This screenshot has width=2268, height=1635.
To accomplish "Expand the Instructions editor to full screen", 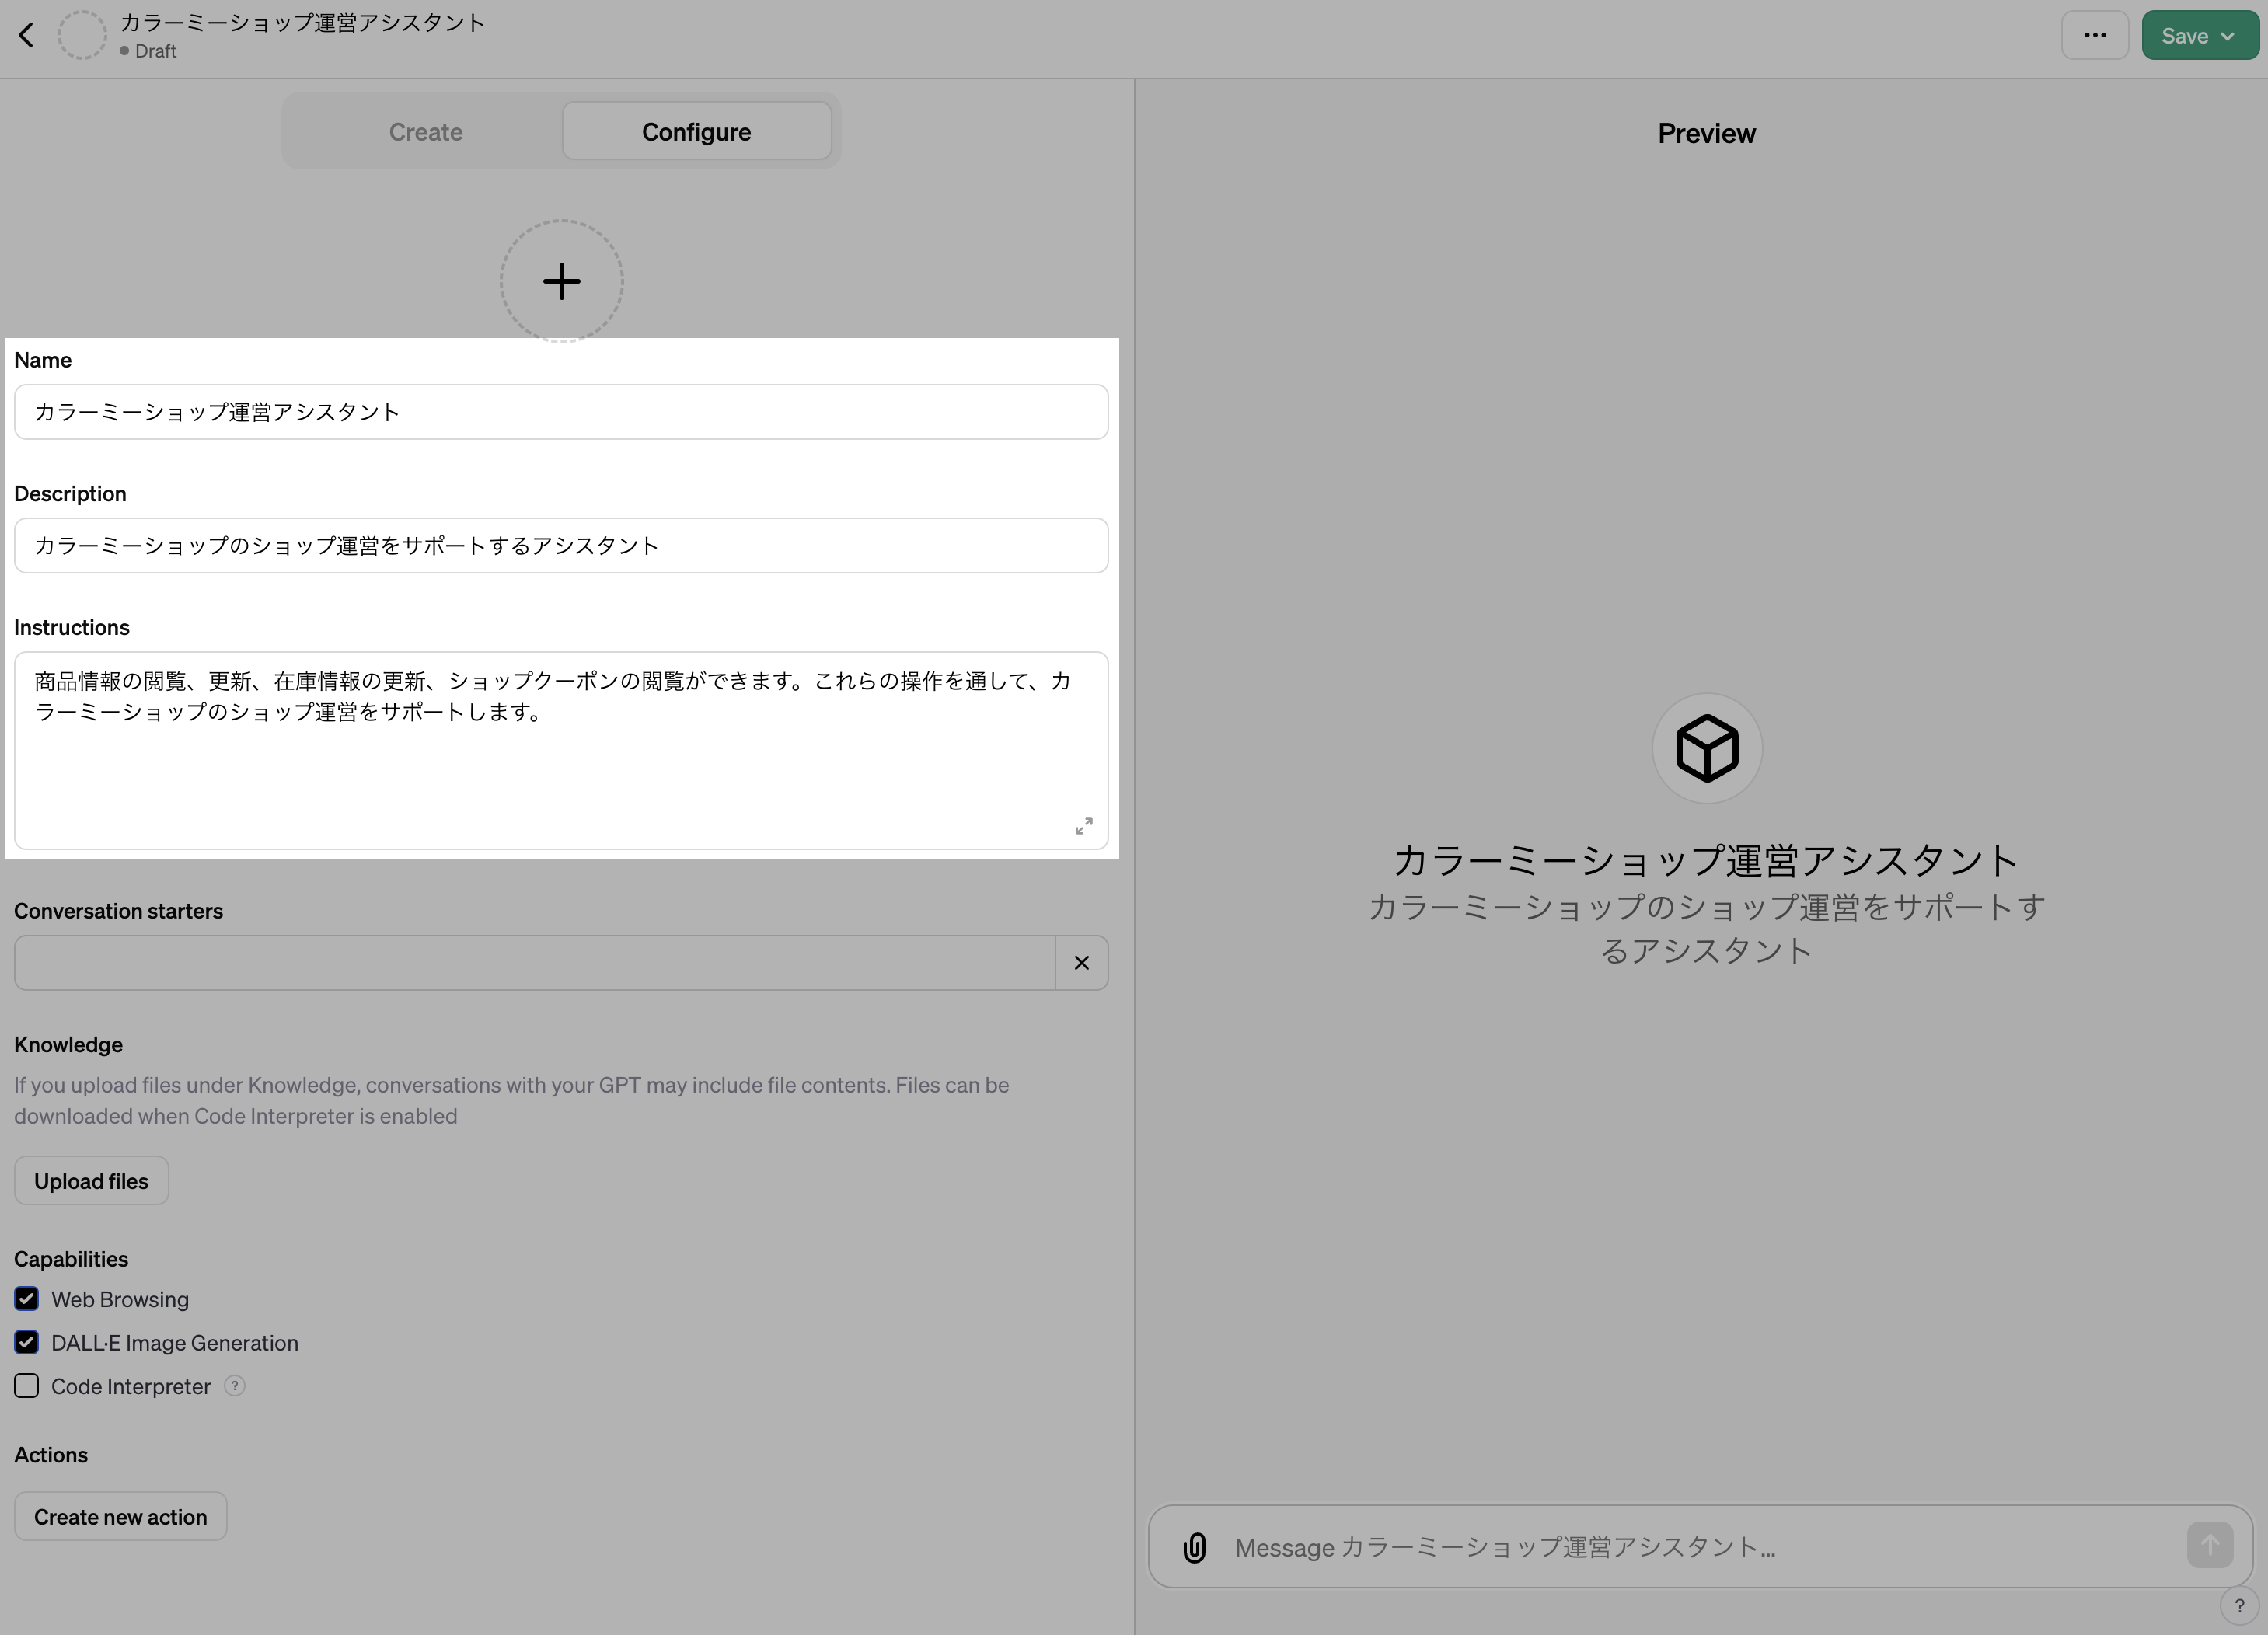I will point(1084,825).
